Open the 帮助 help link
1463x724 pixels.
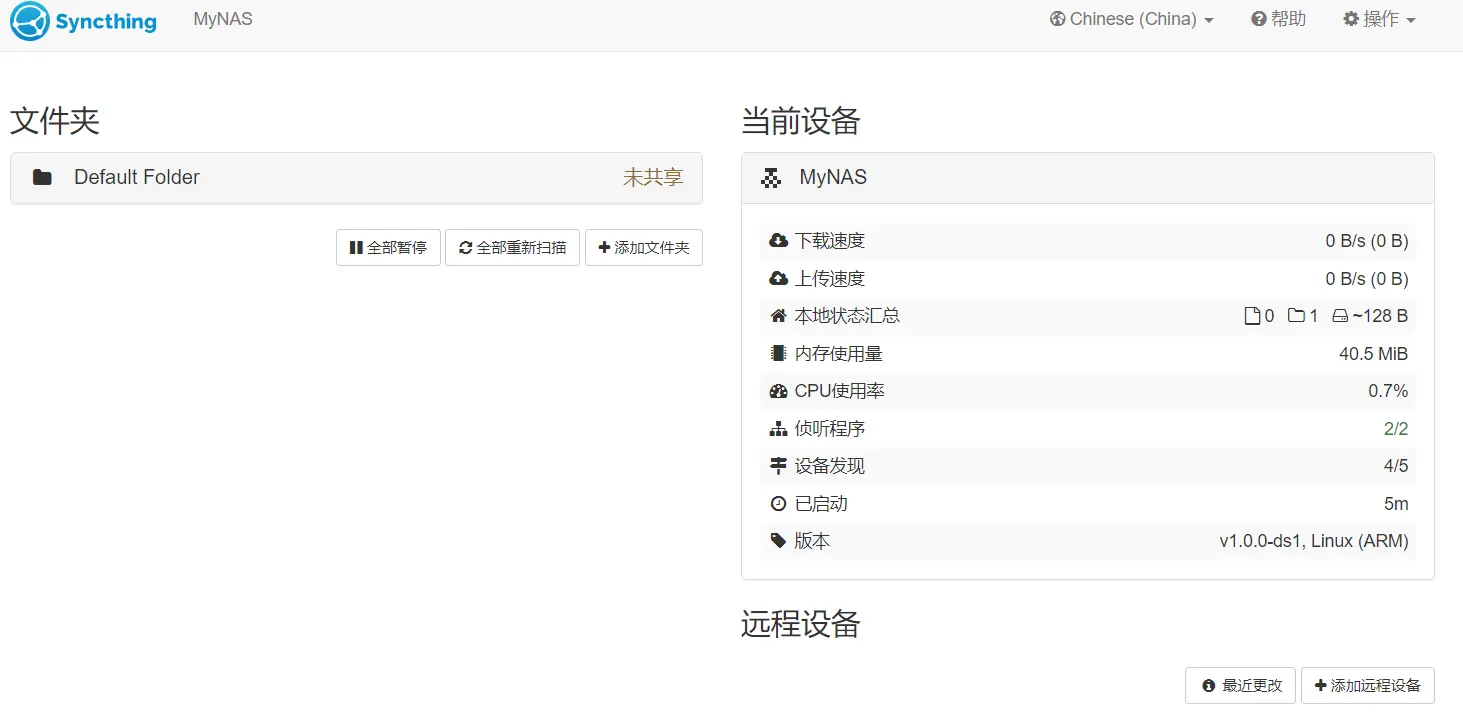[1279, 19]
